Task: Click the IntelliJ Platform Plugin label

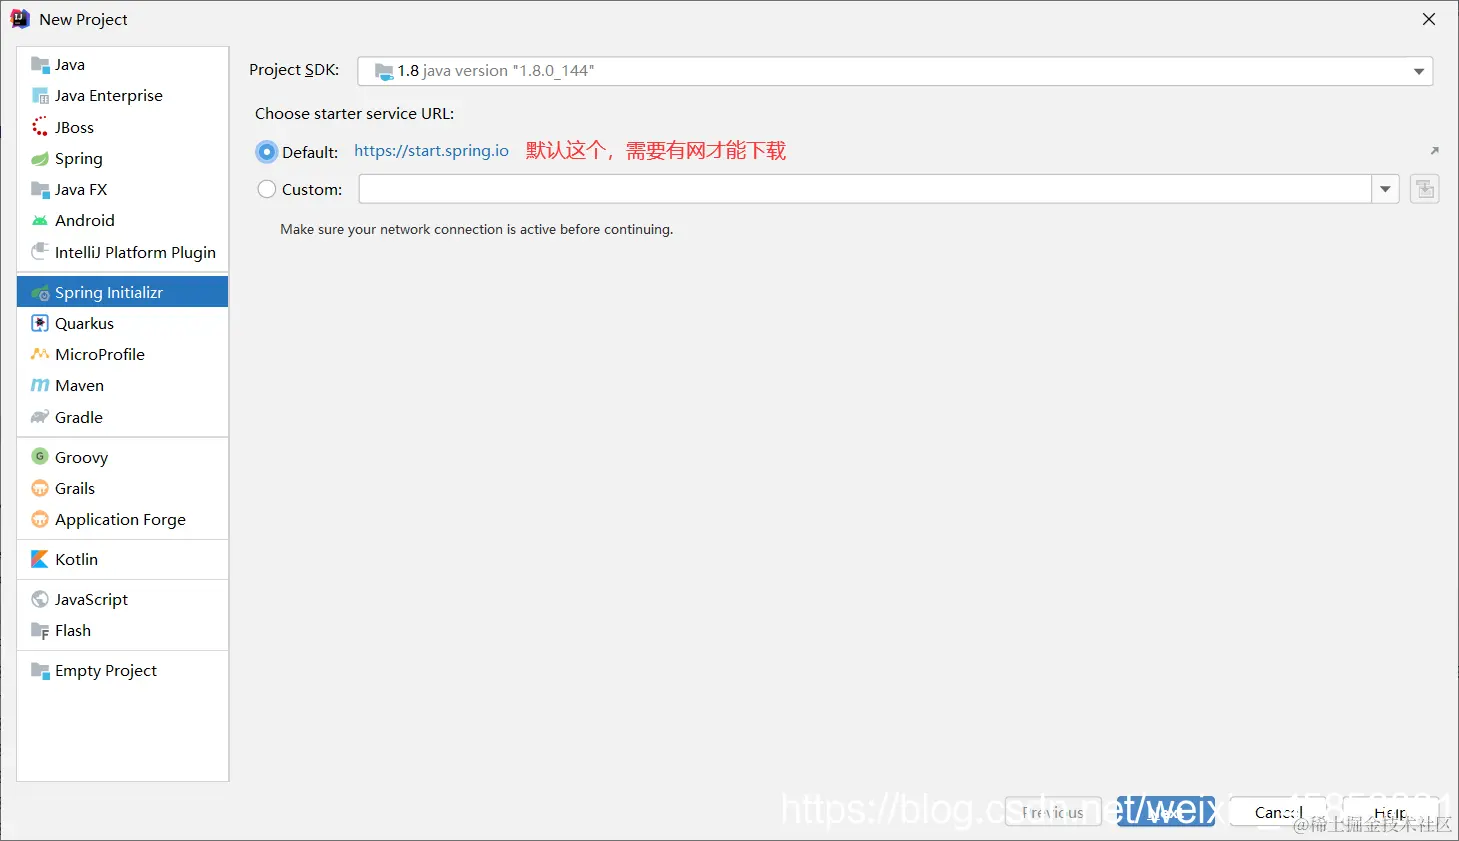Action: 135,252
